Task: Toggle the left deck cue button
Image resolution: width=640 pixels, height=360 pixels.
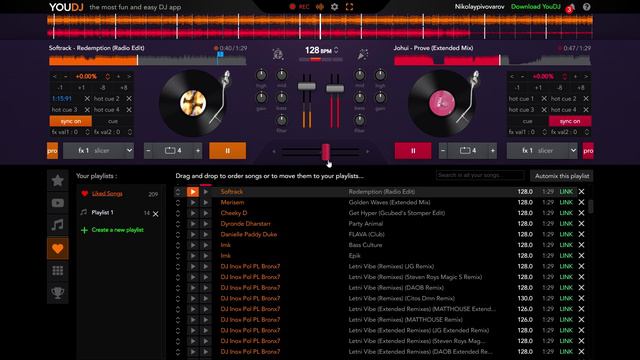Action: point(113,121)
